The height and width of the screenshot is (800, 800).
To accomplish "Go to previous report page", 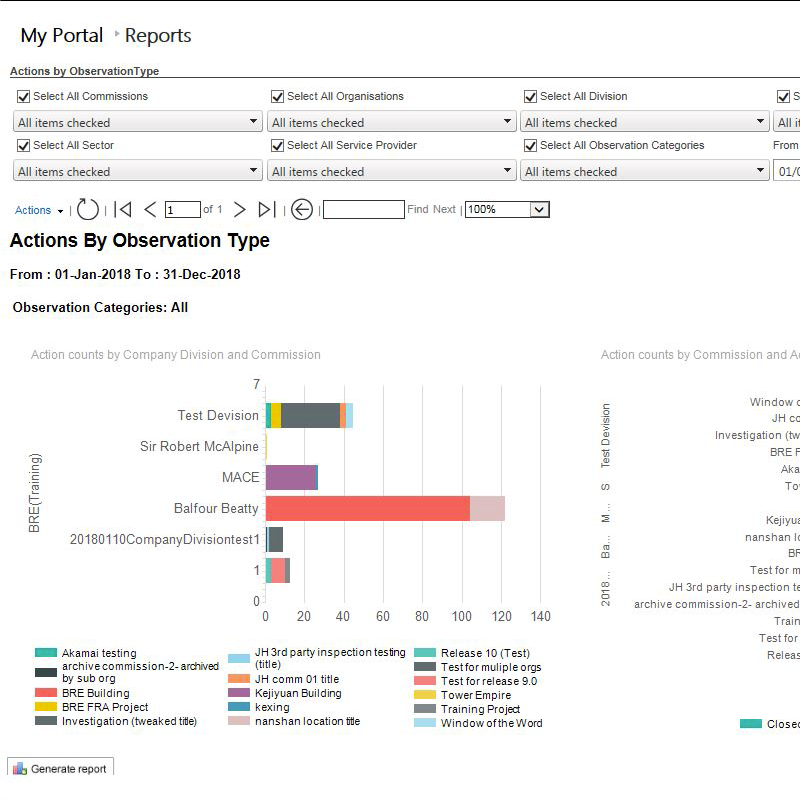I will [x=150, y=210].
